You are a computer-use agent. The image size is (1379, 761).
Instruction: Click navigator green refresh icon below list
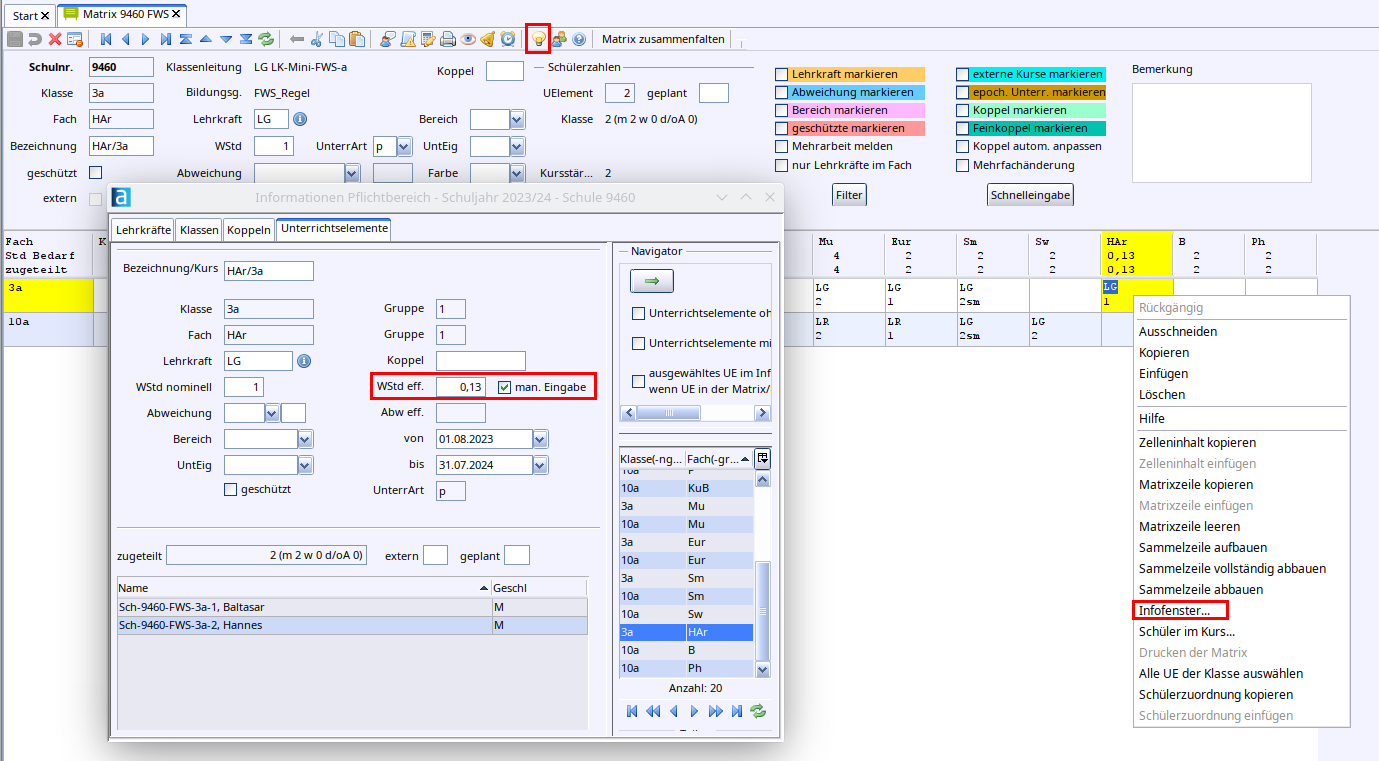click(x=758, y=711)
